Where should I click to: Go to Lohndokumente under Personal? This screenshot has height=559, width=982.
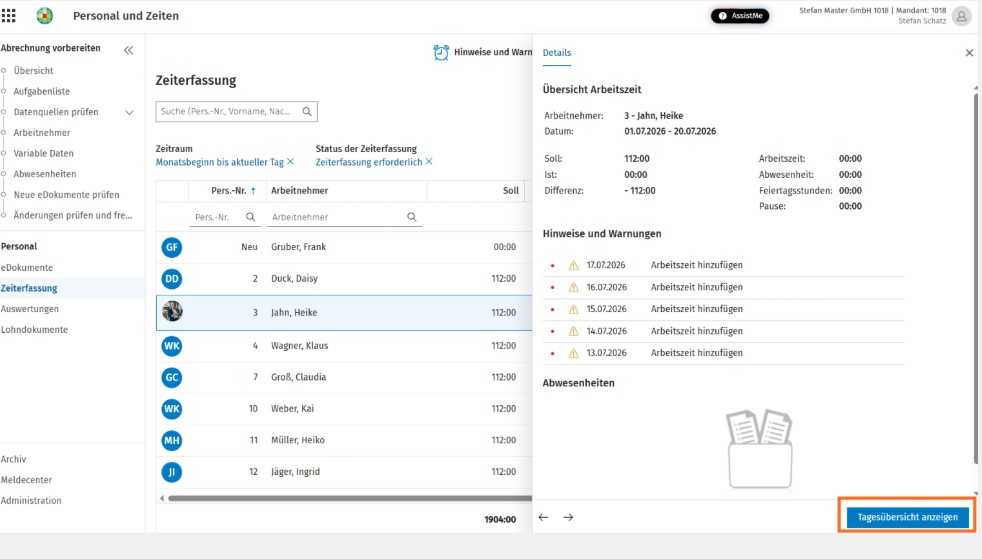pos(34,329)
